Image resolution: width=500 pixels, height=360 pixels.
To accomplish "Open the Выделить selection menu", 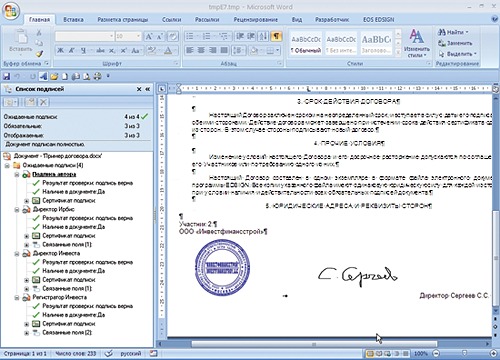I will 457,54.
